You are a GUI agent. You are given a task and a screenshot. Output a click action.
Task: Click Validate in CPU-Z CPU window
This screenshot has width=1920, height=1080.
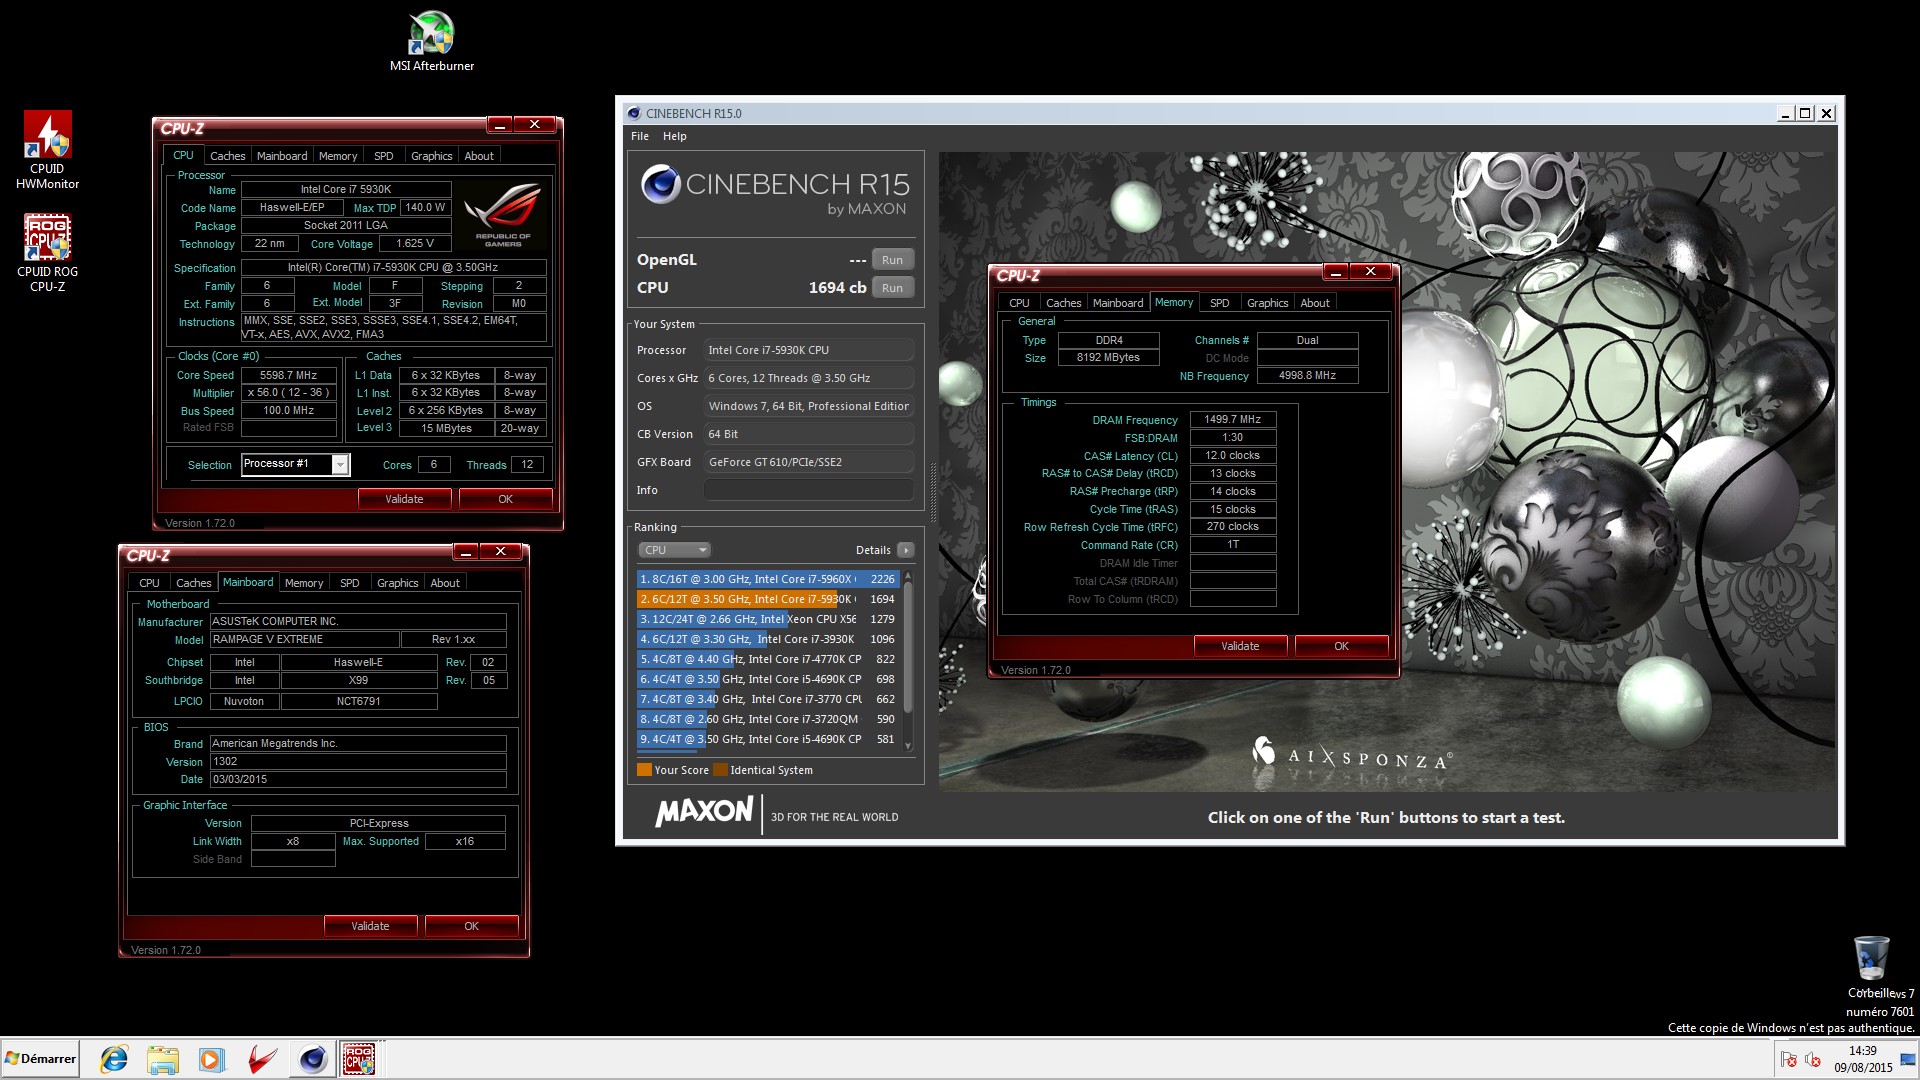click(404, 499)
